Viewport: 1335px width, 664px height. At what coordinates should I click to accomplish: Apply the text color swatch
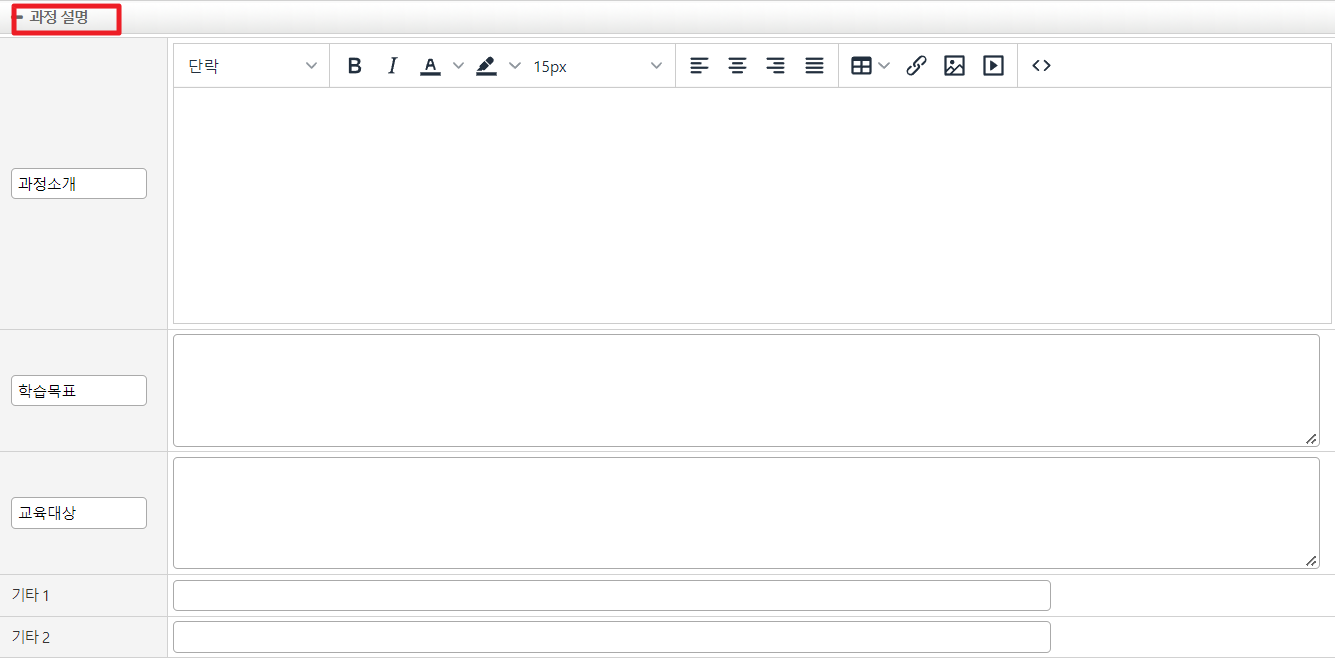430,66
